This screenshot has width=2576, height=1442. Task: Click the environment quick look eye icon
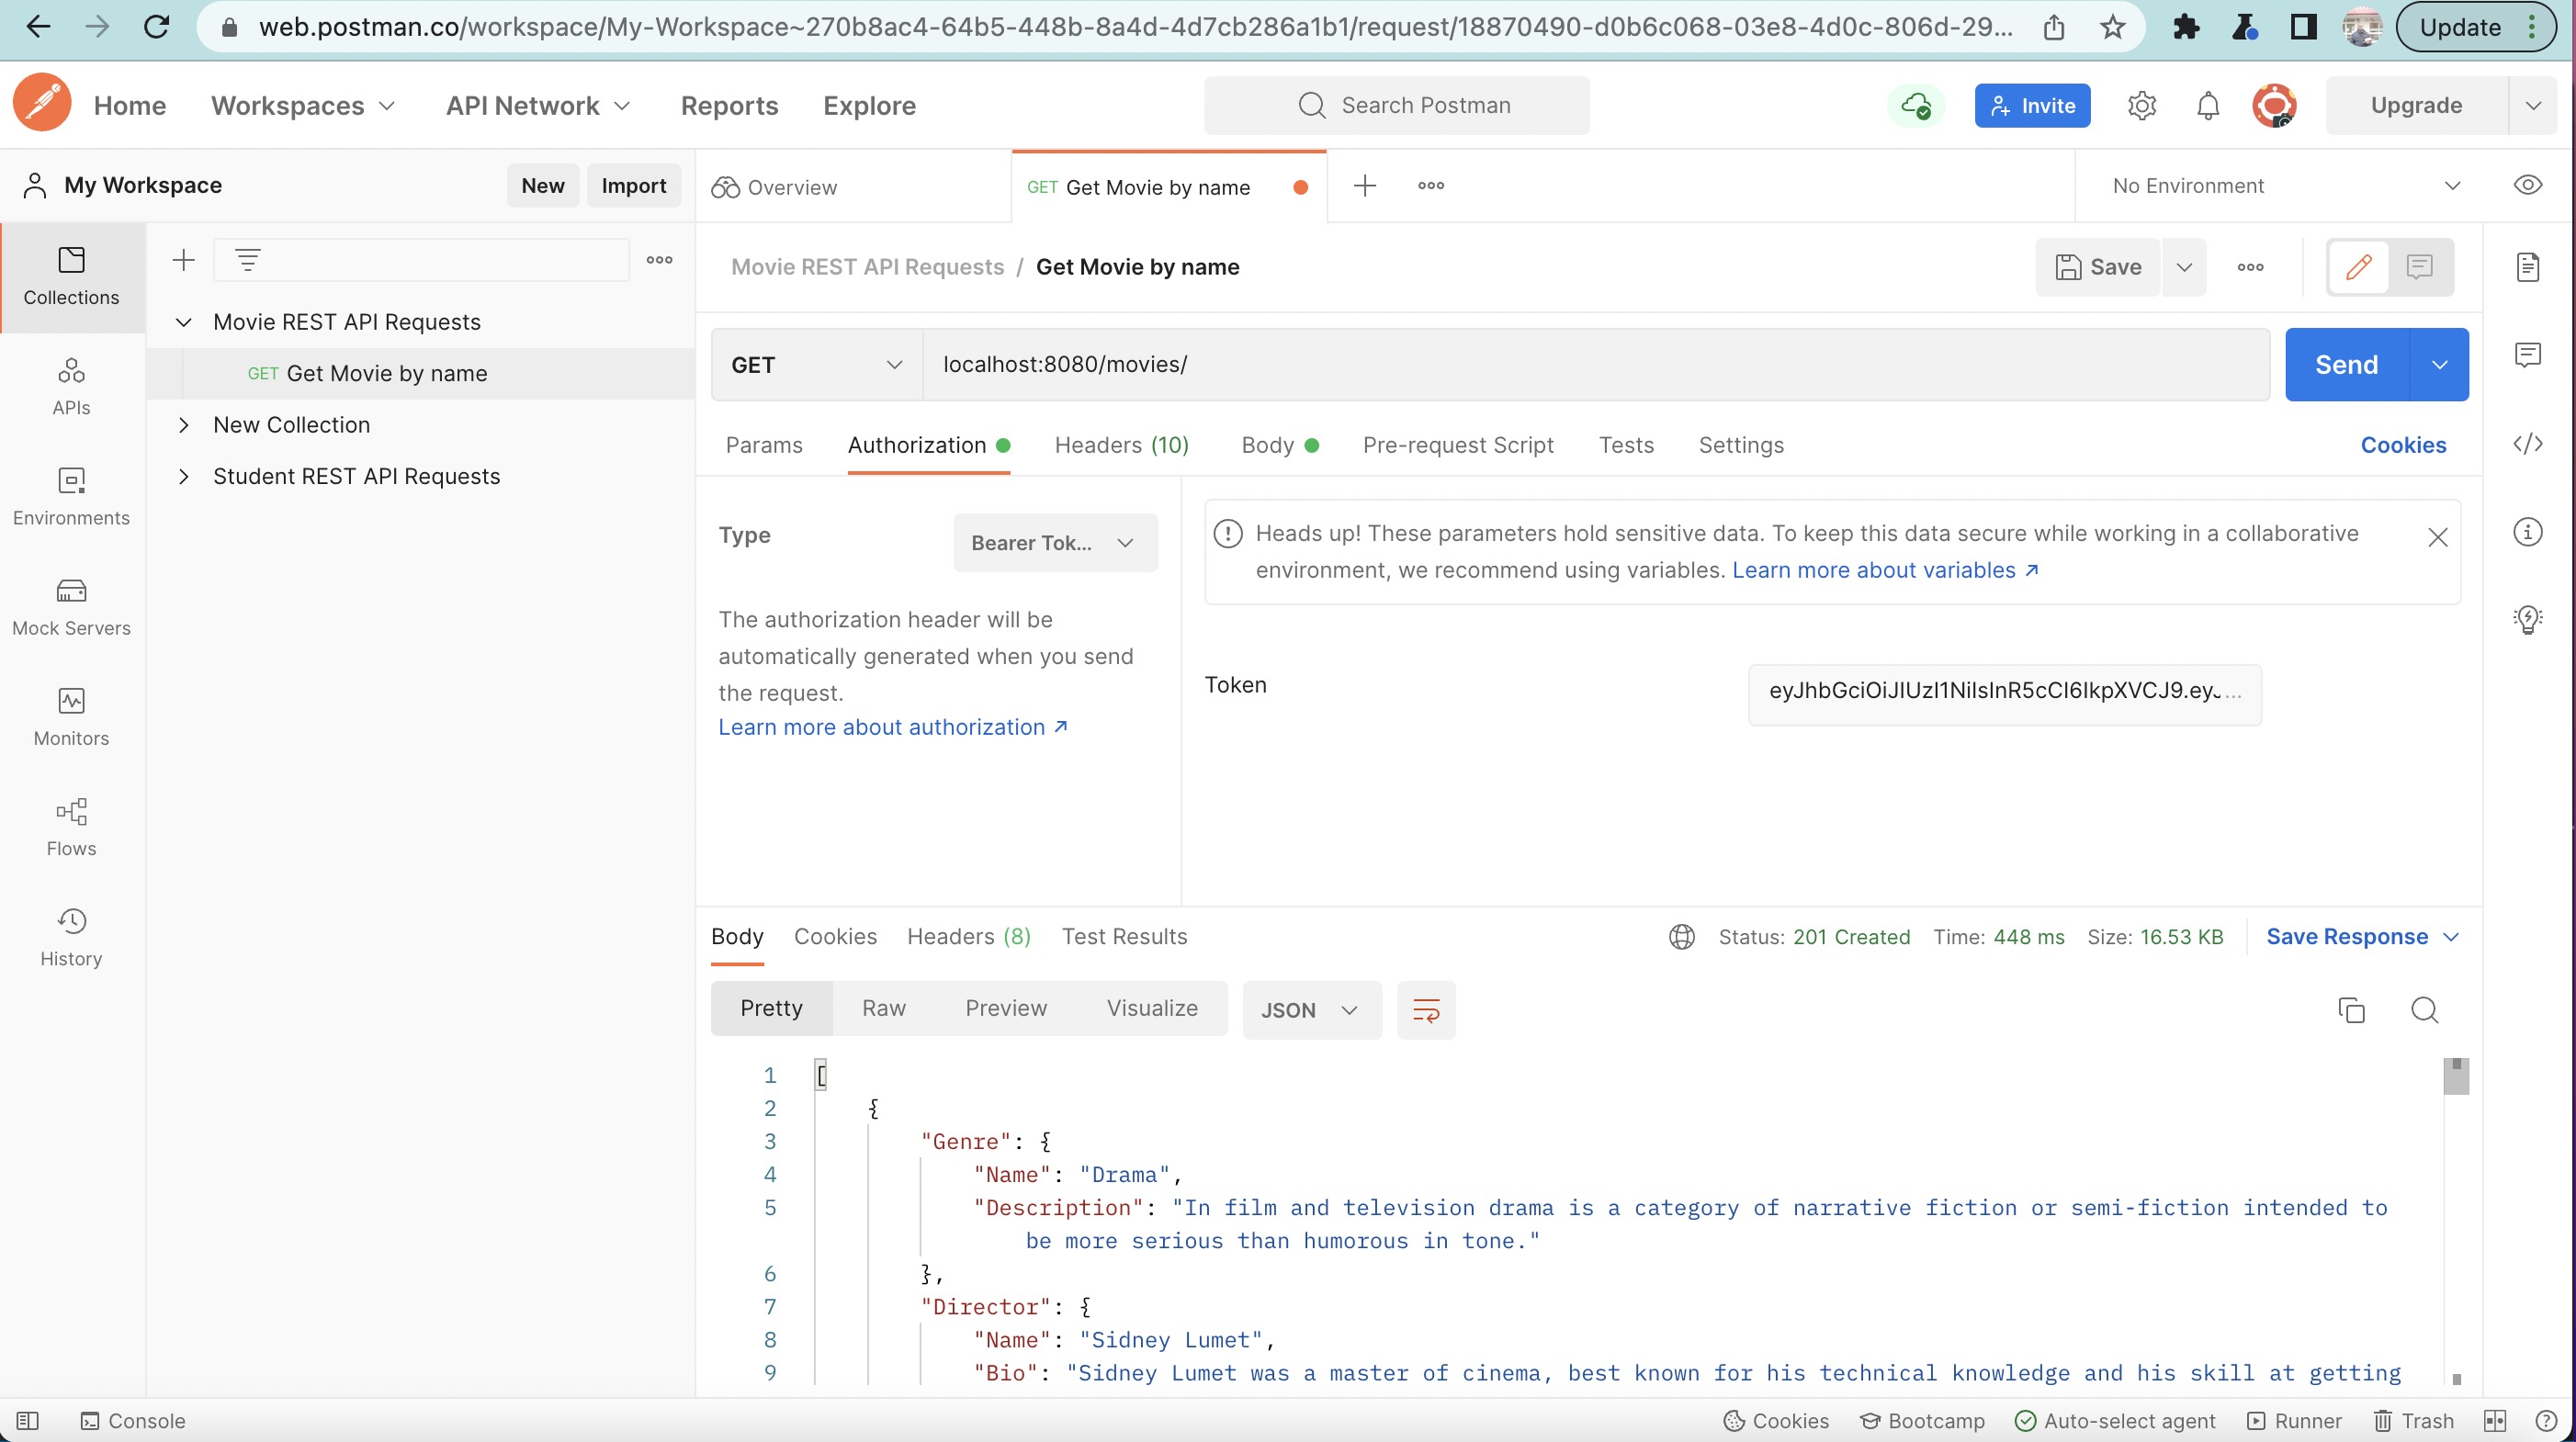pyautogui.click(x=2527, y=185)
